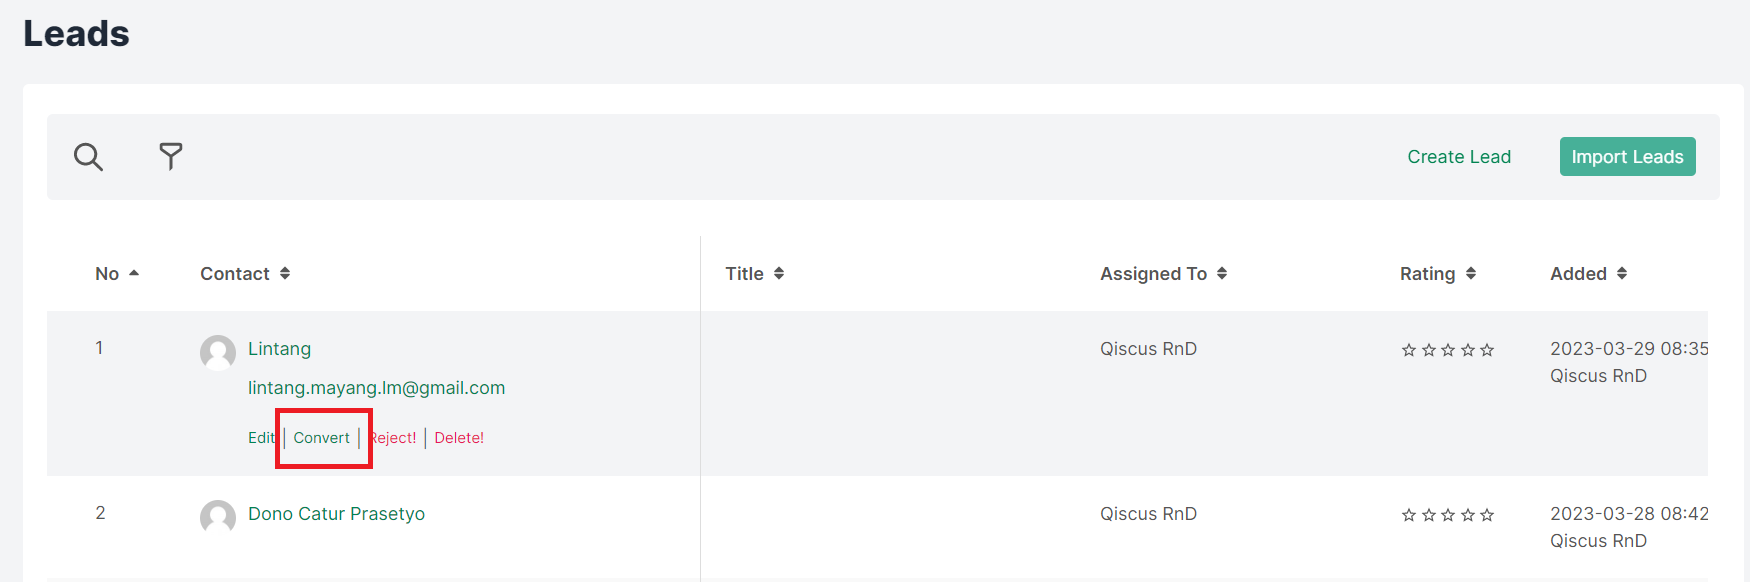Open the search magnifier icon
This screenshot has height=582, width=1750.
coord(88,157)
